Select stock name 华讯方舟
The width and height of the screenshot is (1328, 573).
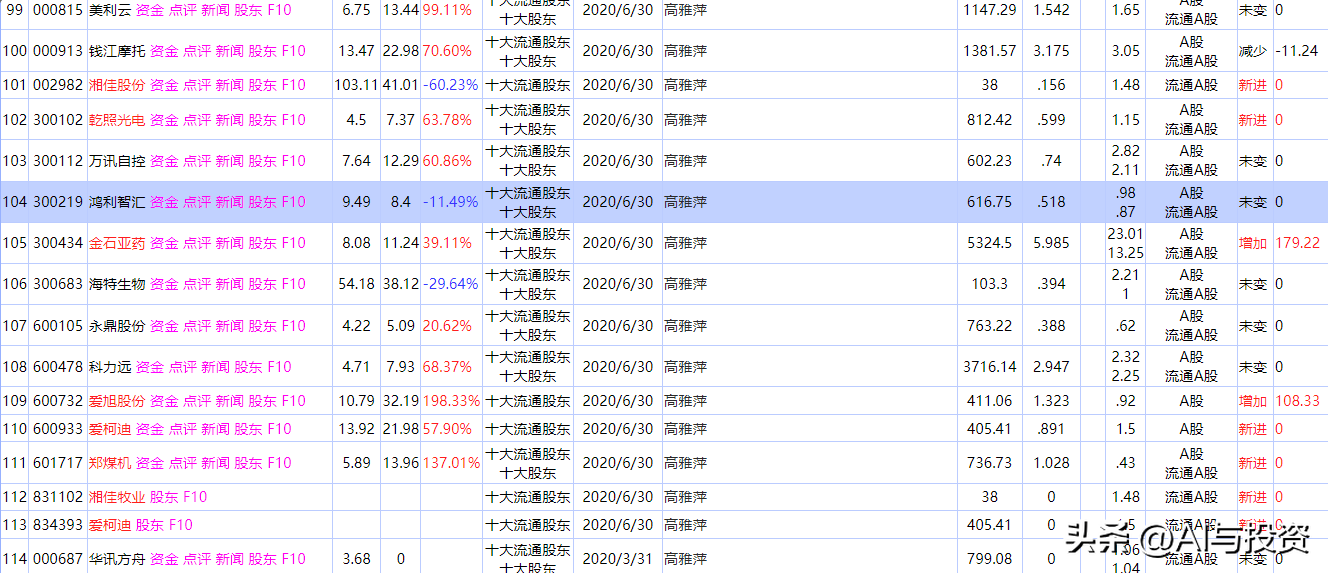pos(117,559)
